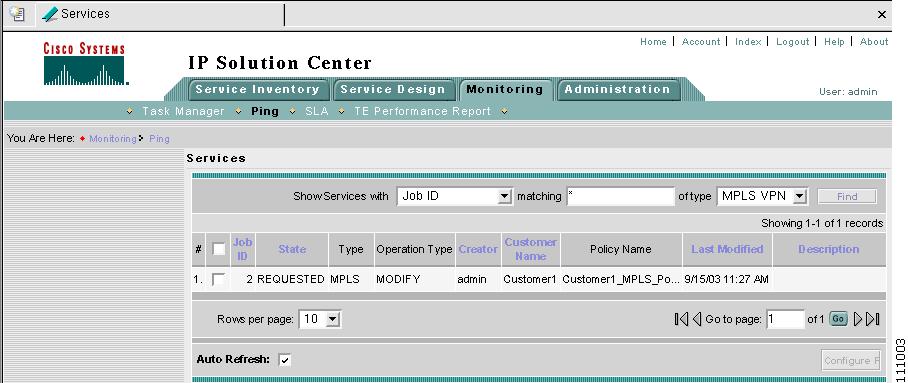Screen dimensions: 908x383
Task: Click the Customer1_MPLS_Po... policy name cell
Action: 621,279
